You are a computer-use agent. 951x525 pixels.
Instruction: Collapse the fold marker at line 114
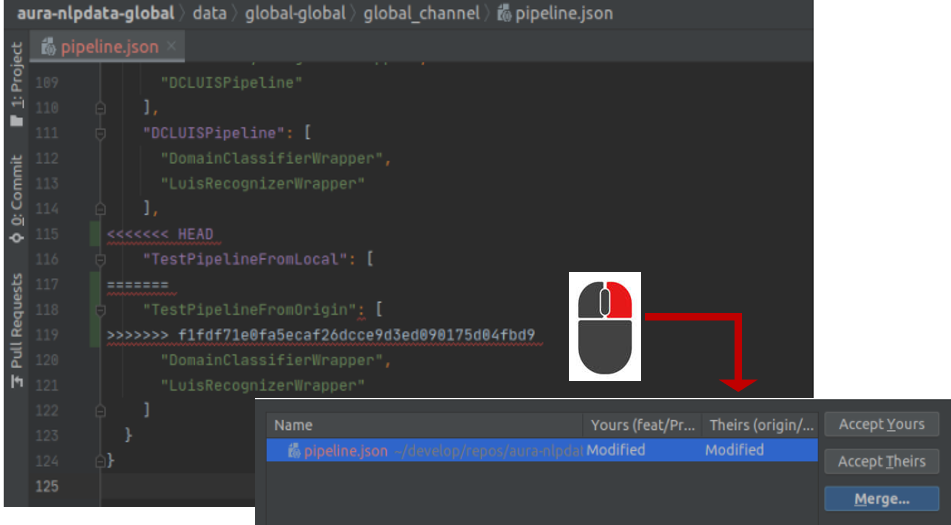[101, 209]
